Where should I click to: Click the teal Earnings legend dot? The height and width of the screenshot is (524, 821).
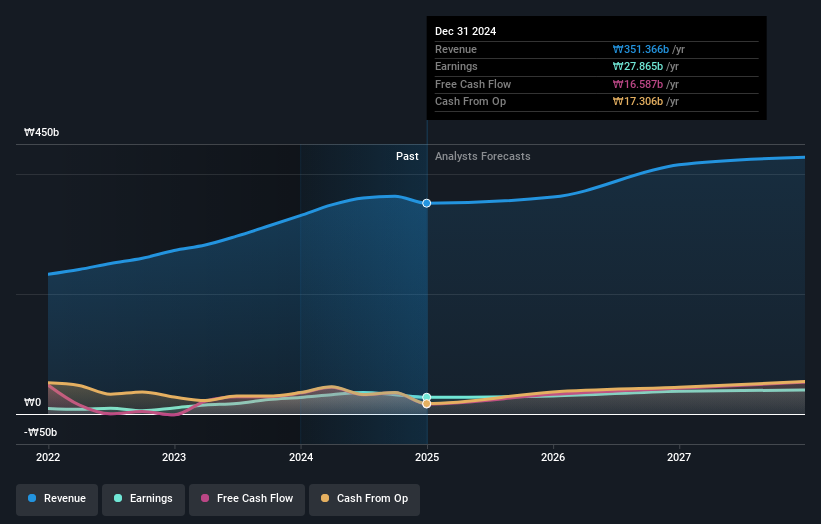pos(118,498)
